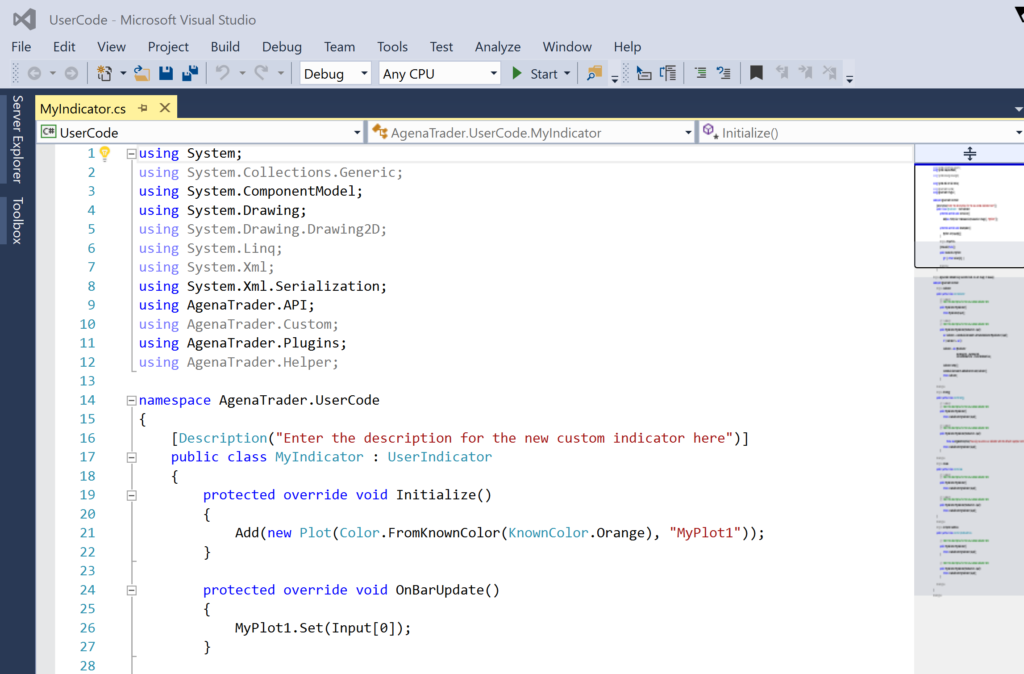Click the Visual Studio logo icon
This screenshot has height=674, width=1024.
coord(24,19)
